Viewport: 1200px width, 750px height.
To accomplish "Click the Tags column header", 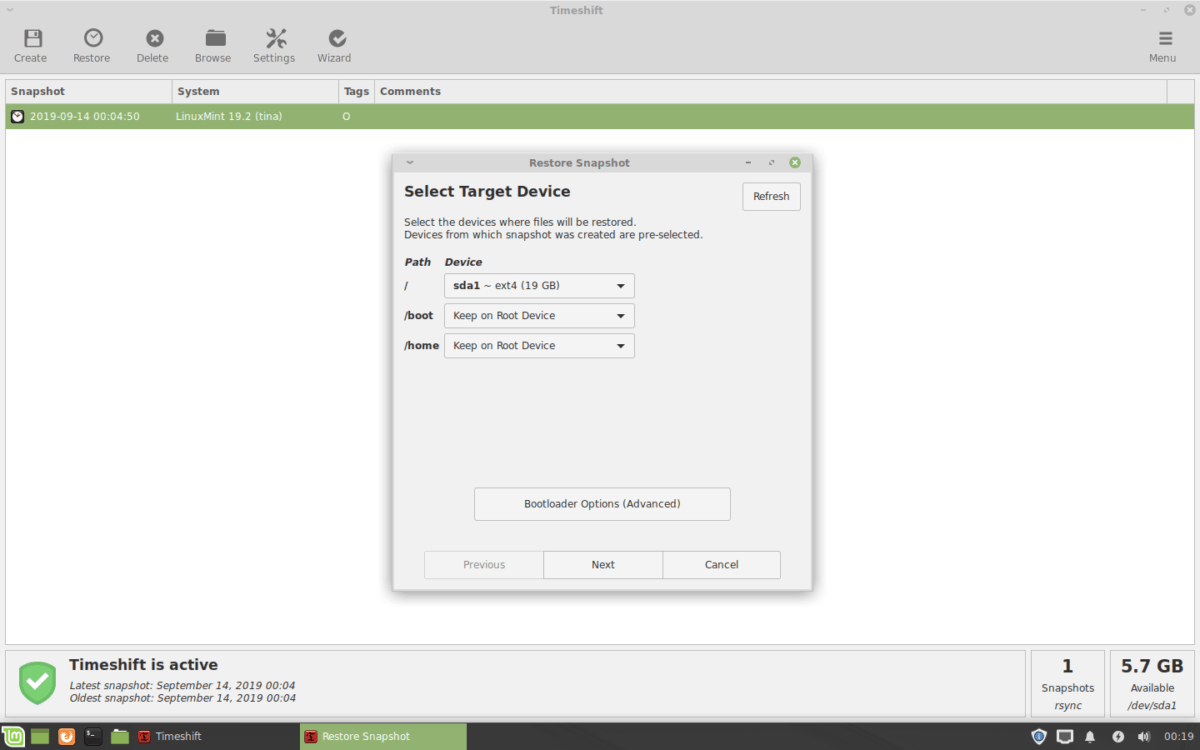I will [357, 91].
